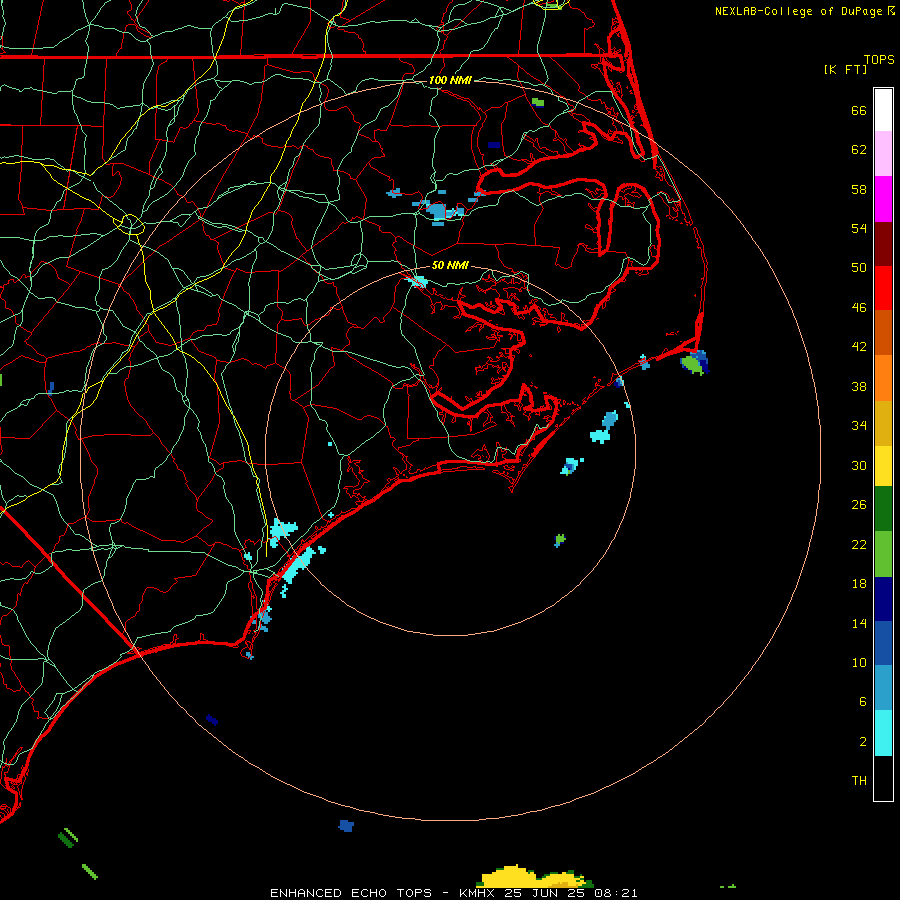Select the dark orange legend swatch

883,333
